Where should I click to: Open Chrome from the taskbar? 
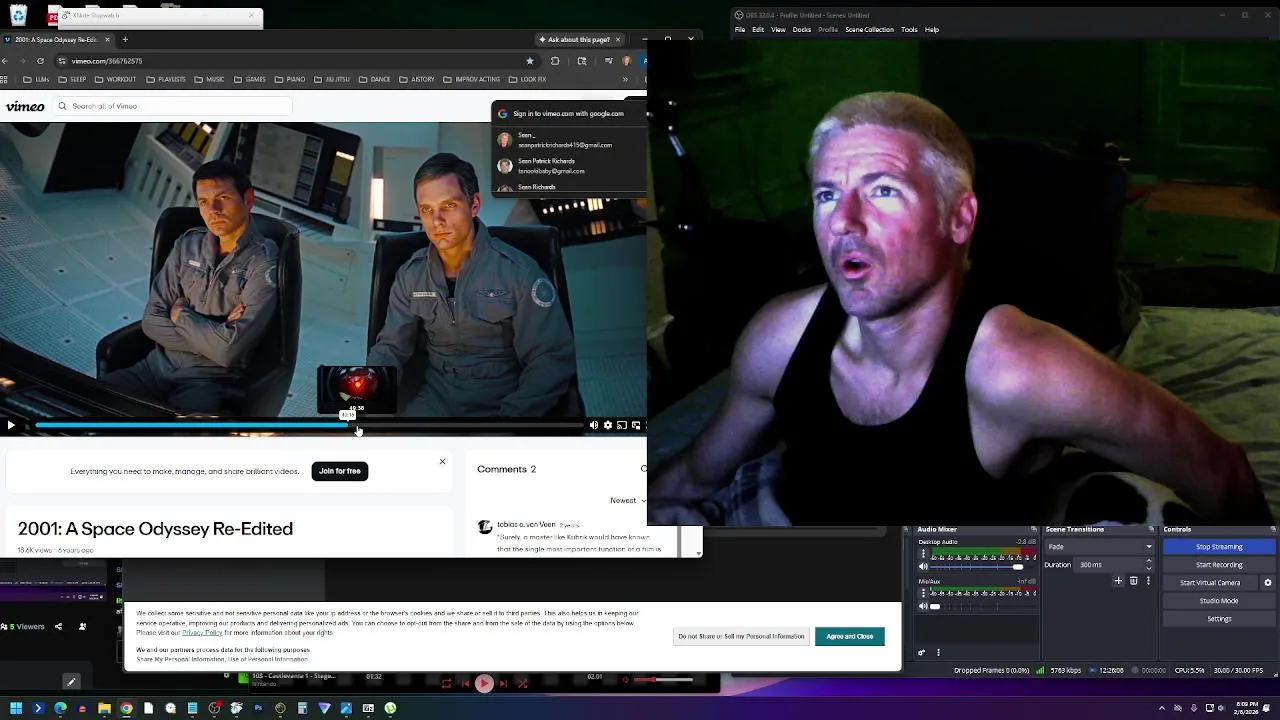[126, 708]
